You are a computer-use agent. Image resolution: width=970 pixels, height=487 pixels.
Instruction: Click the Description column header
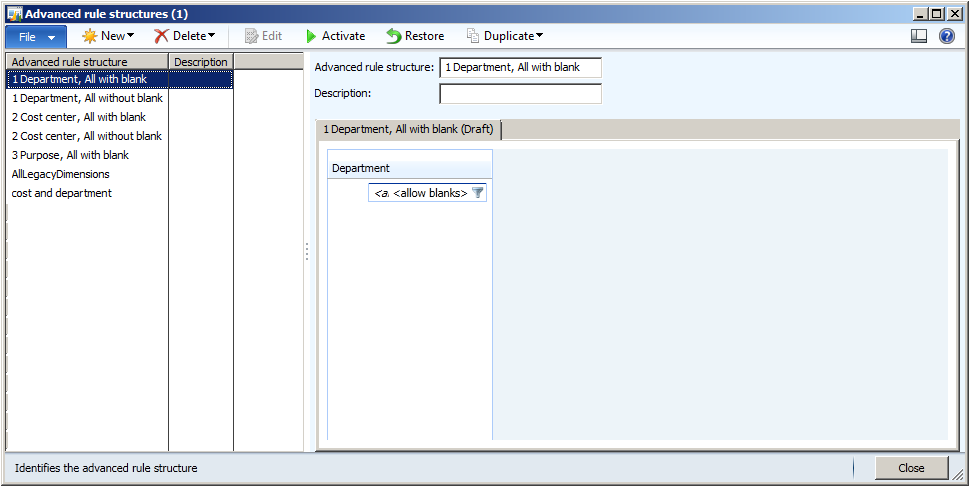[x=201, y=62]
